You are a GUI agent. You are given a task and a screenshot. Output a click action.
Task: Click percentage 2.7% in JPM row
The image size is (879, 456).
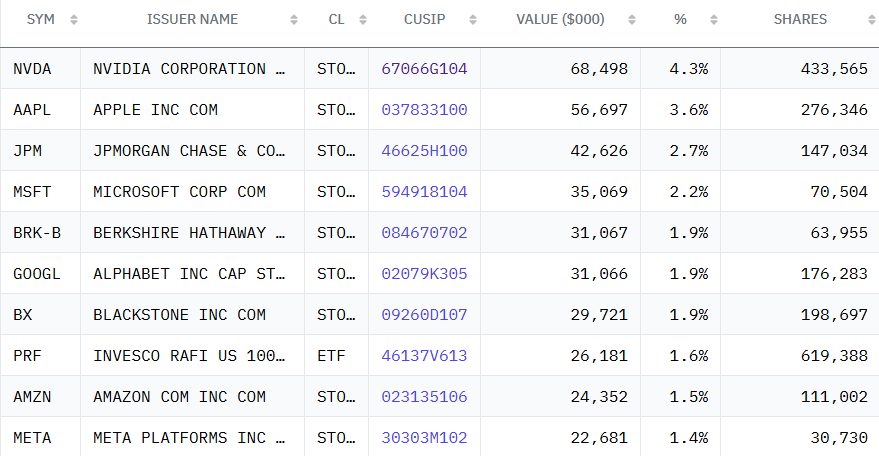(x=689, y=150)
